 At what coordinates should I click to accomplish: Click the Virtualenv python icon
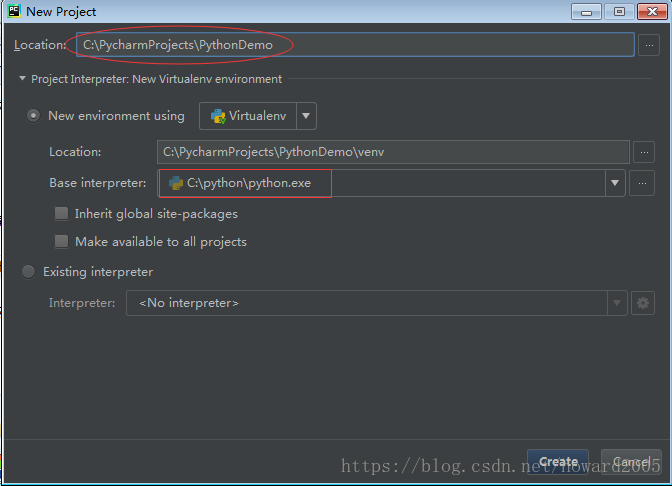(x=218, y=116)
